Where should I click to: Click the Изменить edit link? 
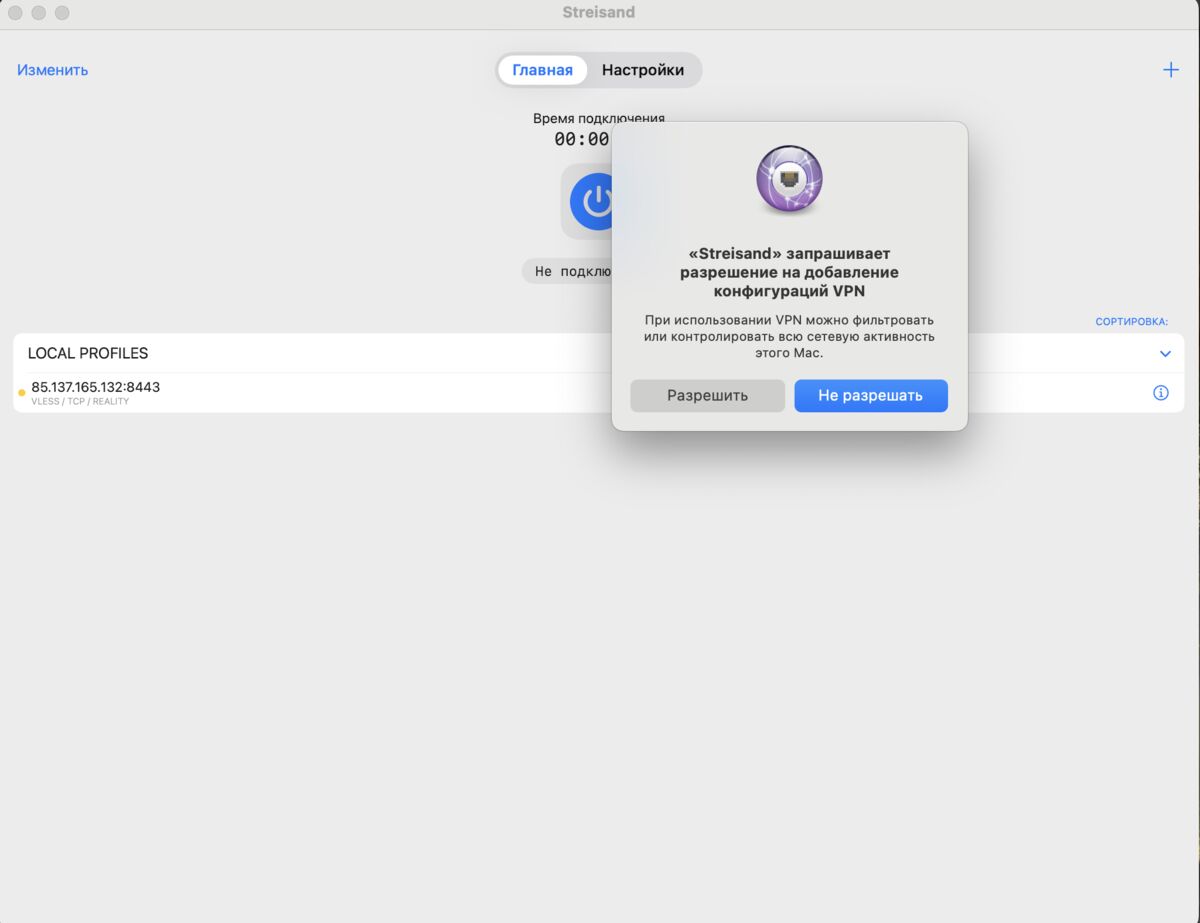[x=53, y=70]
